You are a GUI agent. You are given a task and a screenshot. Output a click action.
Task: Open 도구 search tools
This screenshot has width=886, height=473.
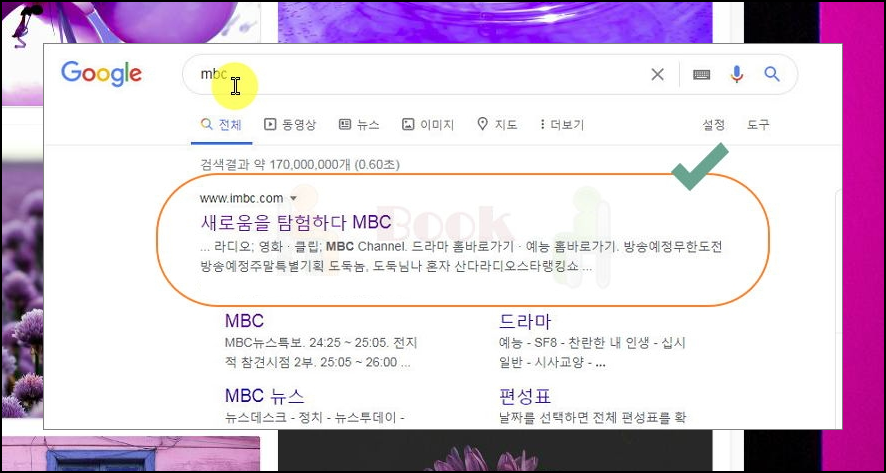pyautogui.click(x=758, y=125)
